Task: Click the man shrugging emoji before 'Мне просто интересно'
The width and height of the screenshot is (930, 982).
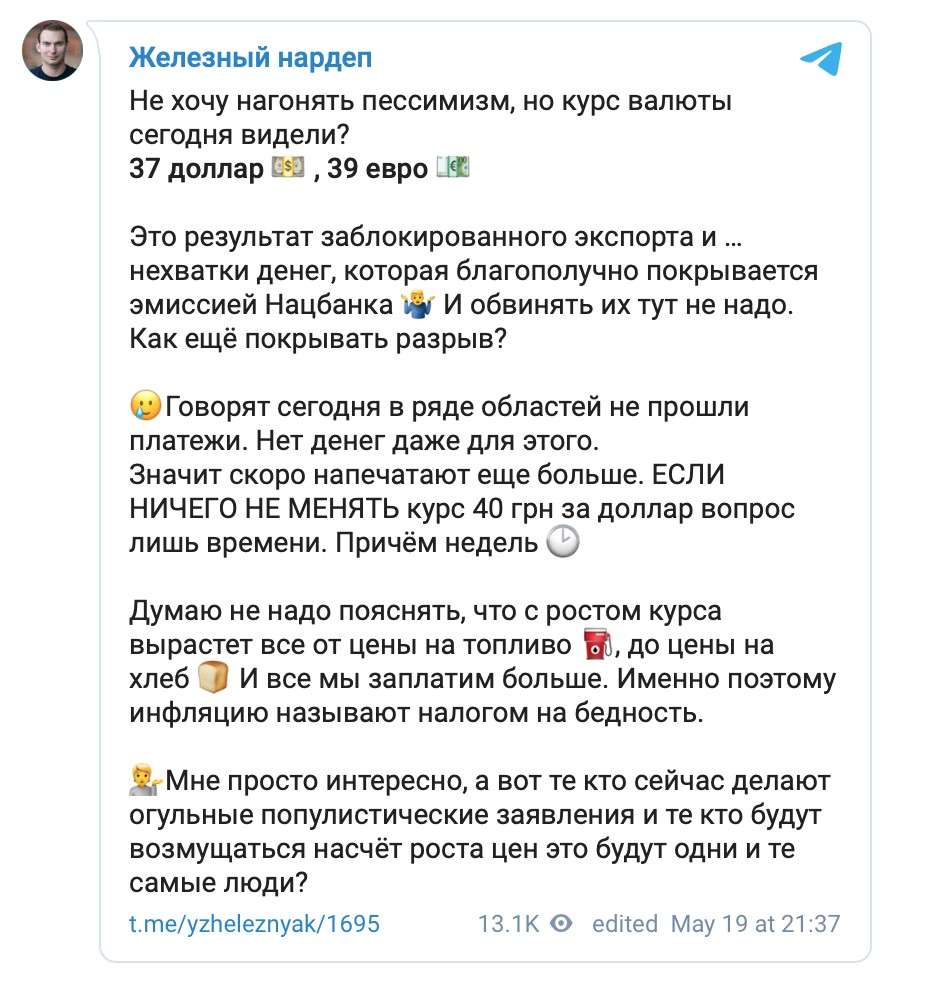Action: tap(146, 780)
